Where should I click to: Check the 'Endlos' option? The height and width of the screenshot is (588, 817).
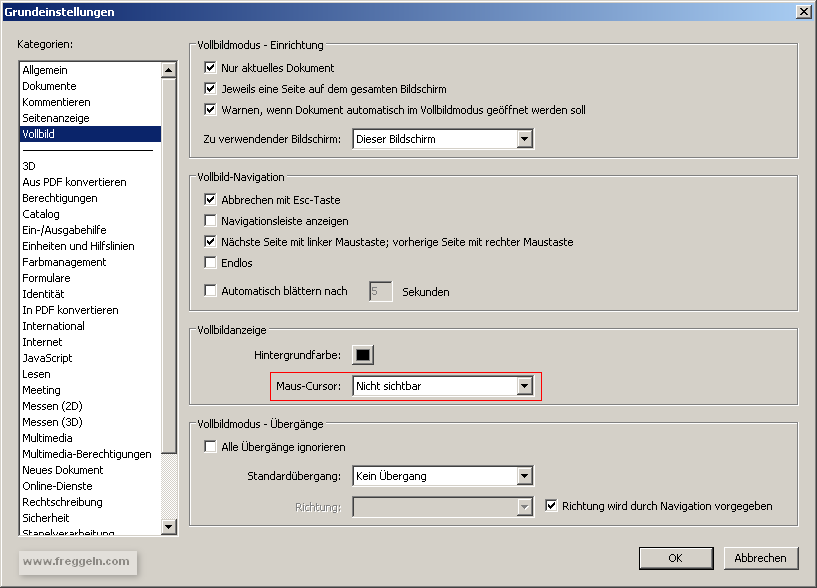(210, 263)
